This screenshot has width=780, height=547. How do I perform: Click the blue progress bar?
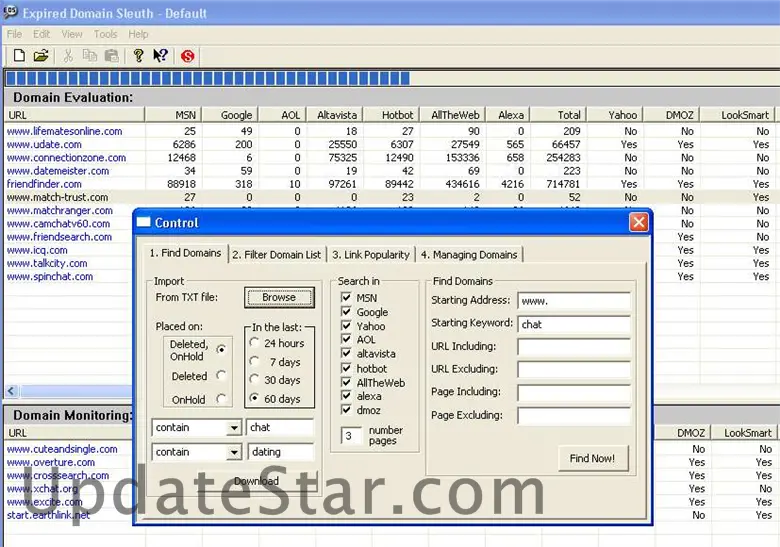tap(207, 78)
